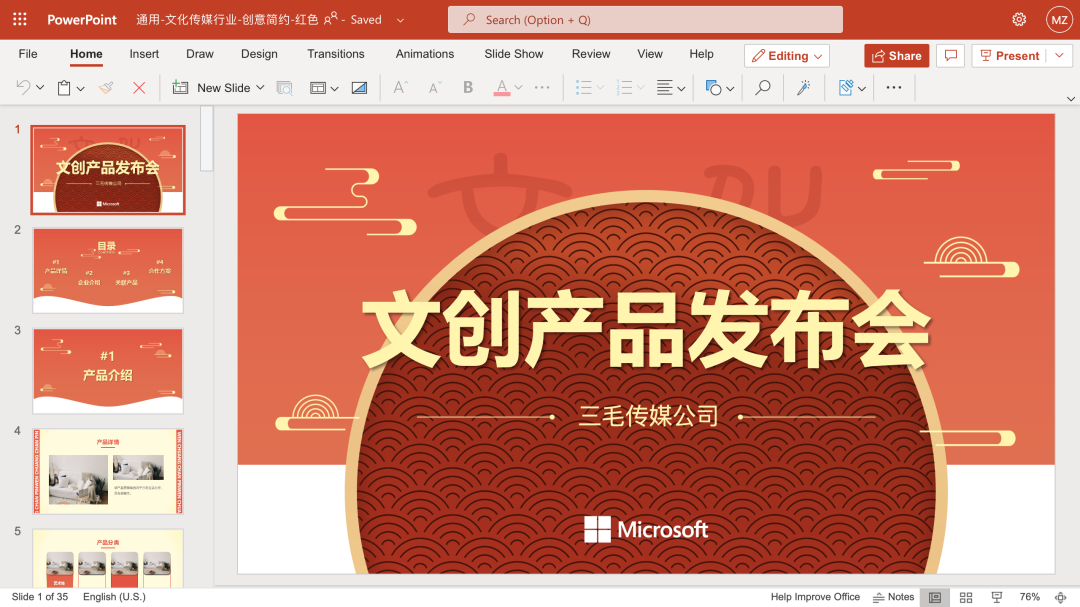
Task: Apply the font color A icon
Action: click(x=501, y=88)
